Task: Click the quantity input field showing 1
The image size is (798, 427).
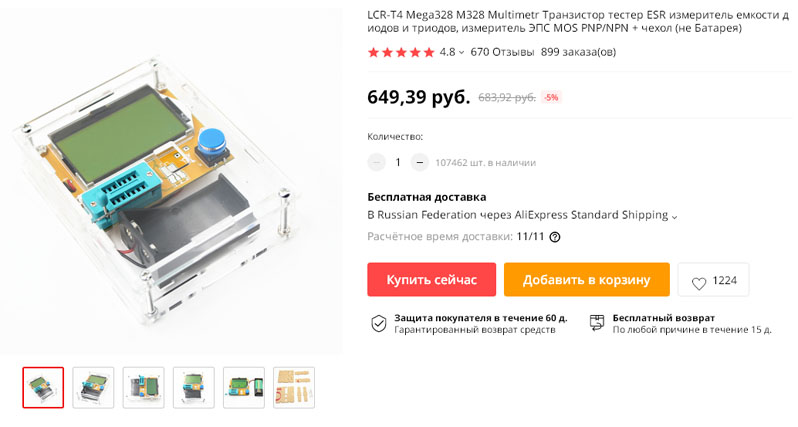Action: tap(398, 162)
